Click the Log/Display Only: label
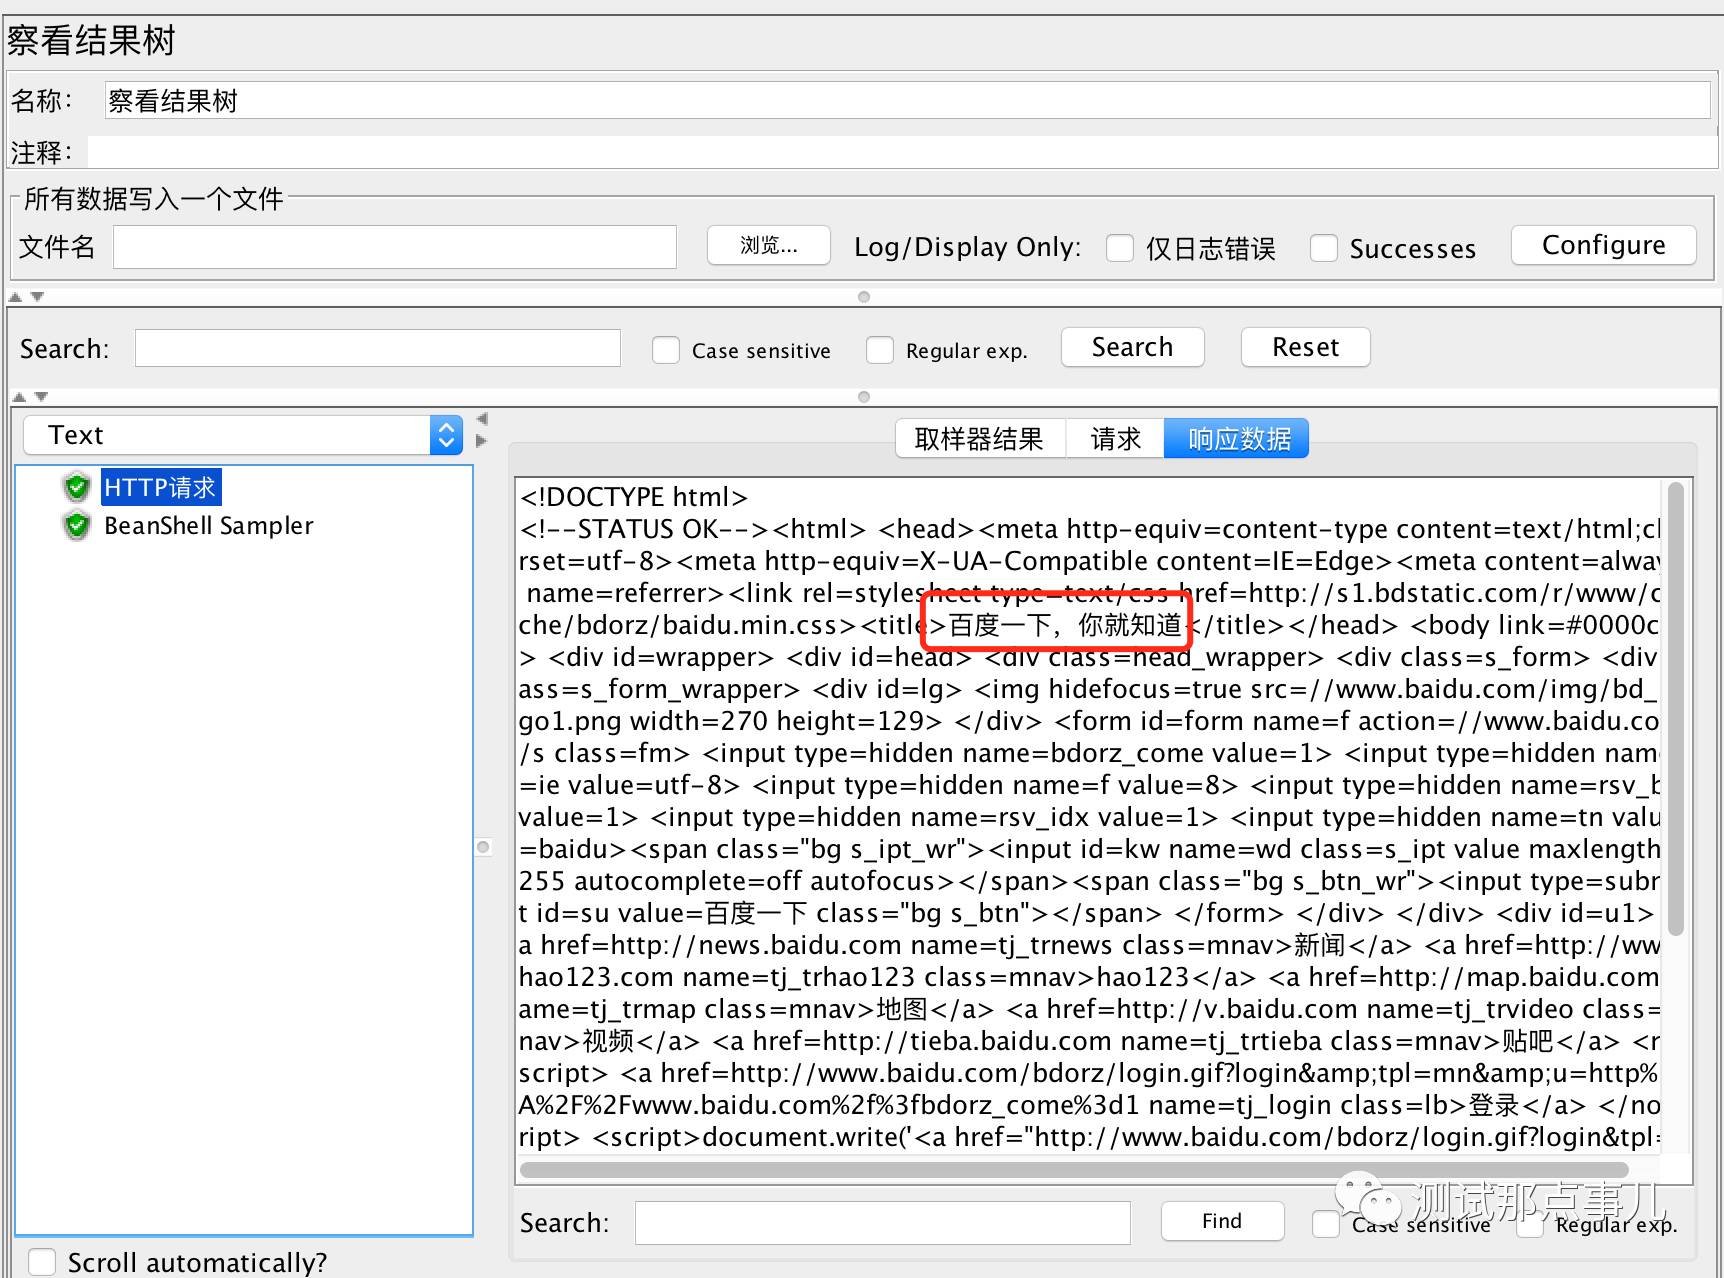The width and height of the screenshot is (1724, 1278). pos(967,247)
